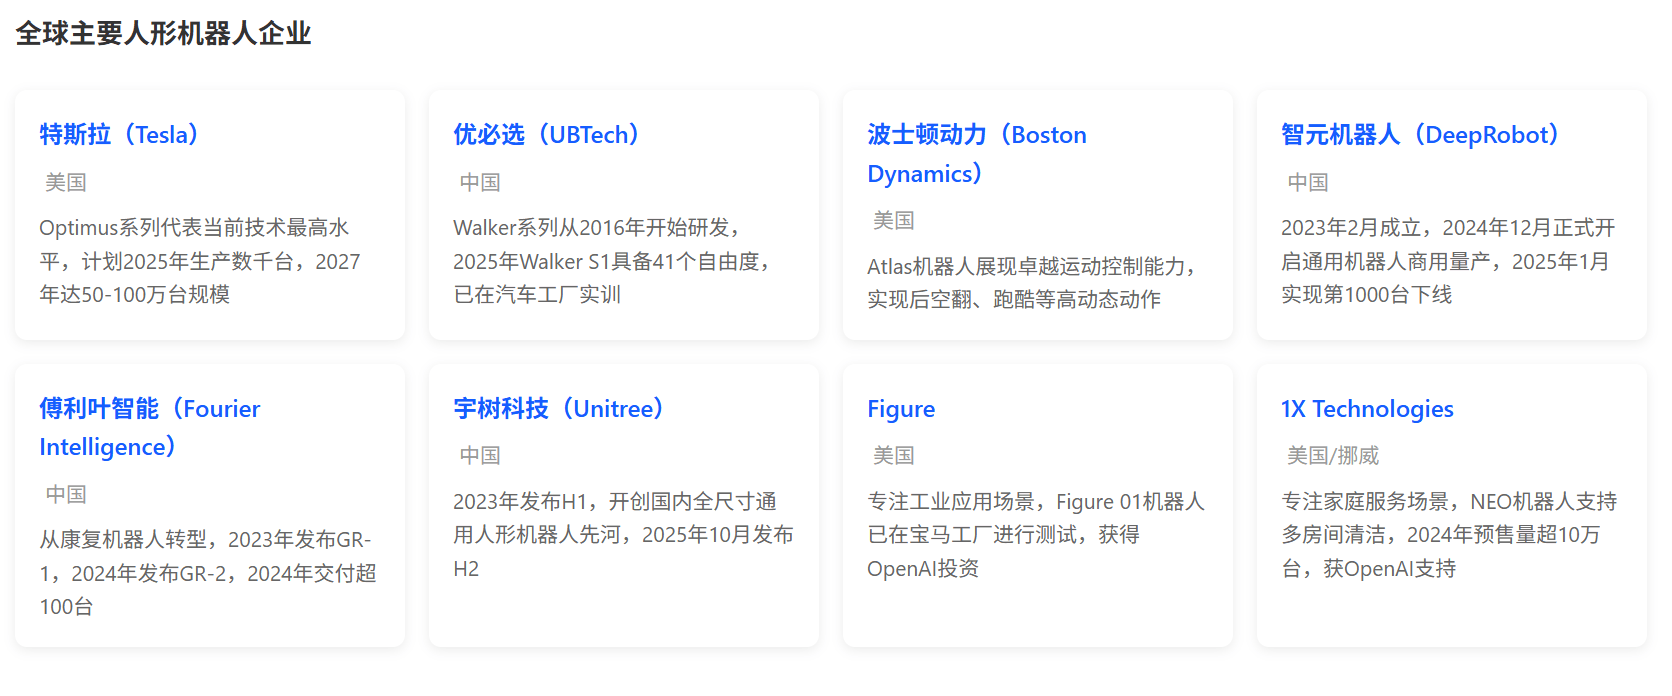Click the NEO机器人 description text
Viewport: 1672px width, 696px height.
coord(1448,535)
